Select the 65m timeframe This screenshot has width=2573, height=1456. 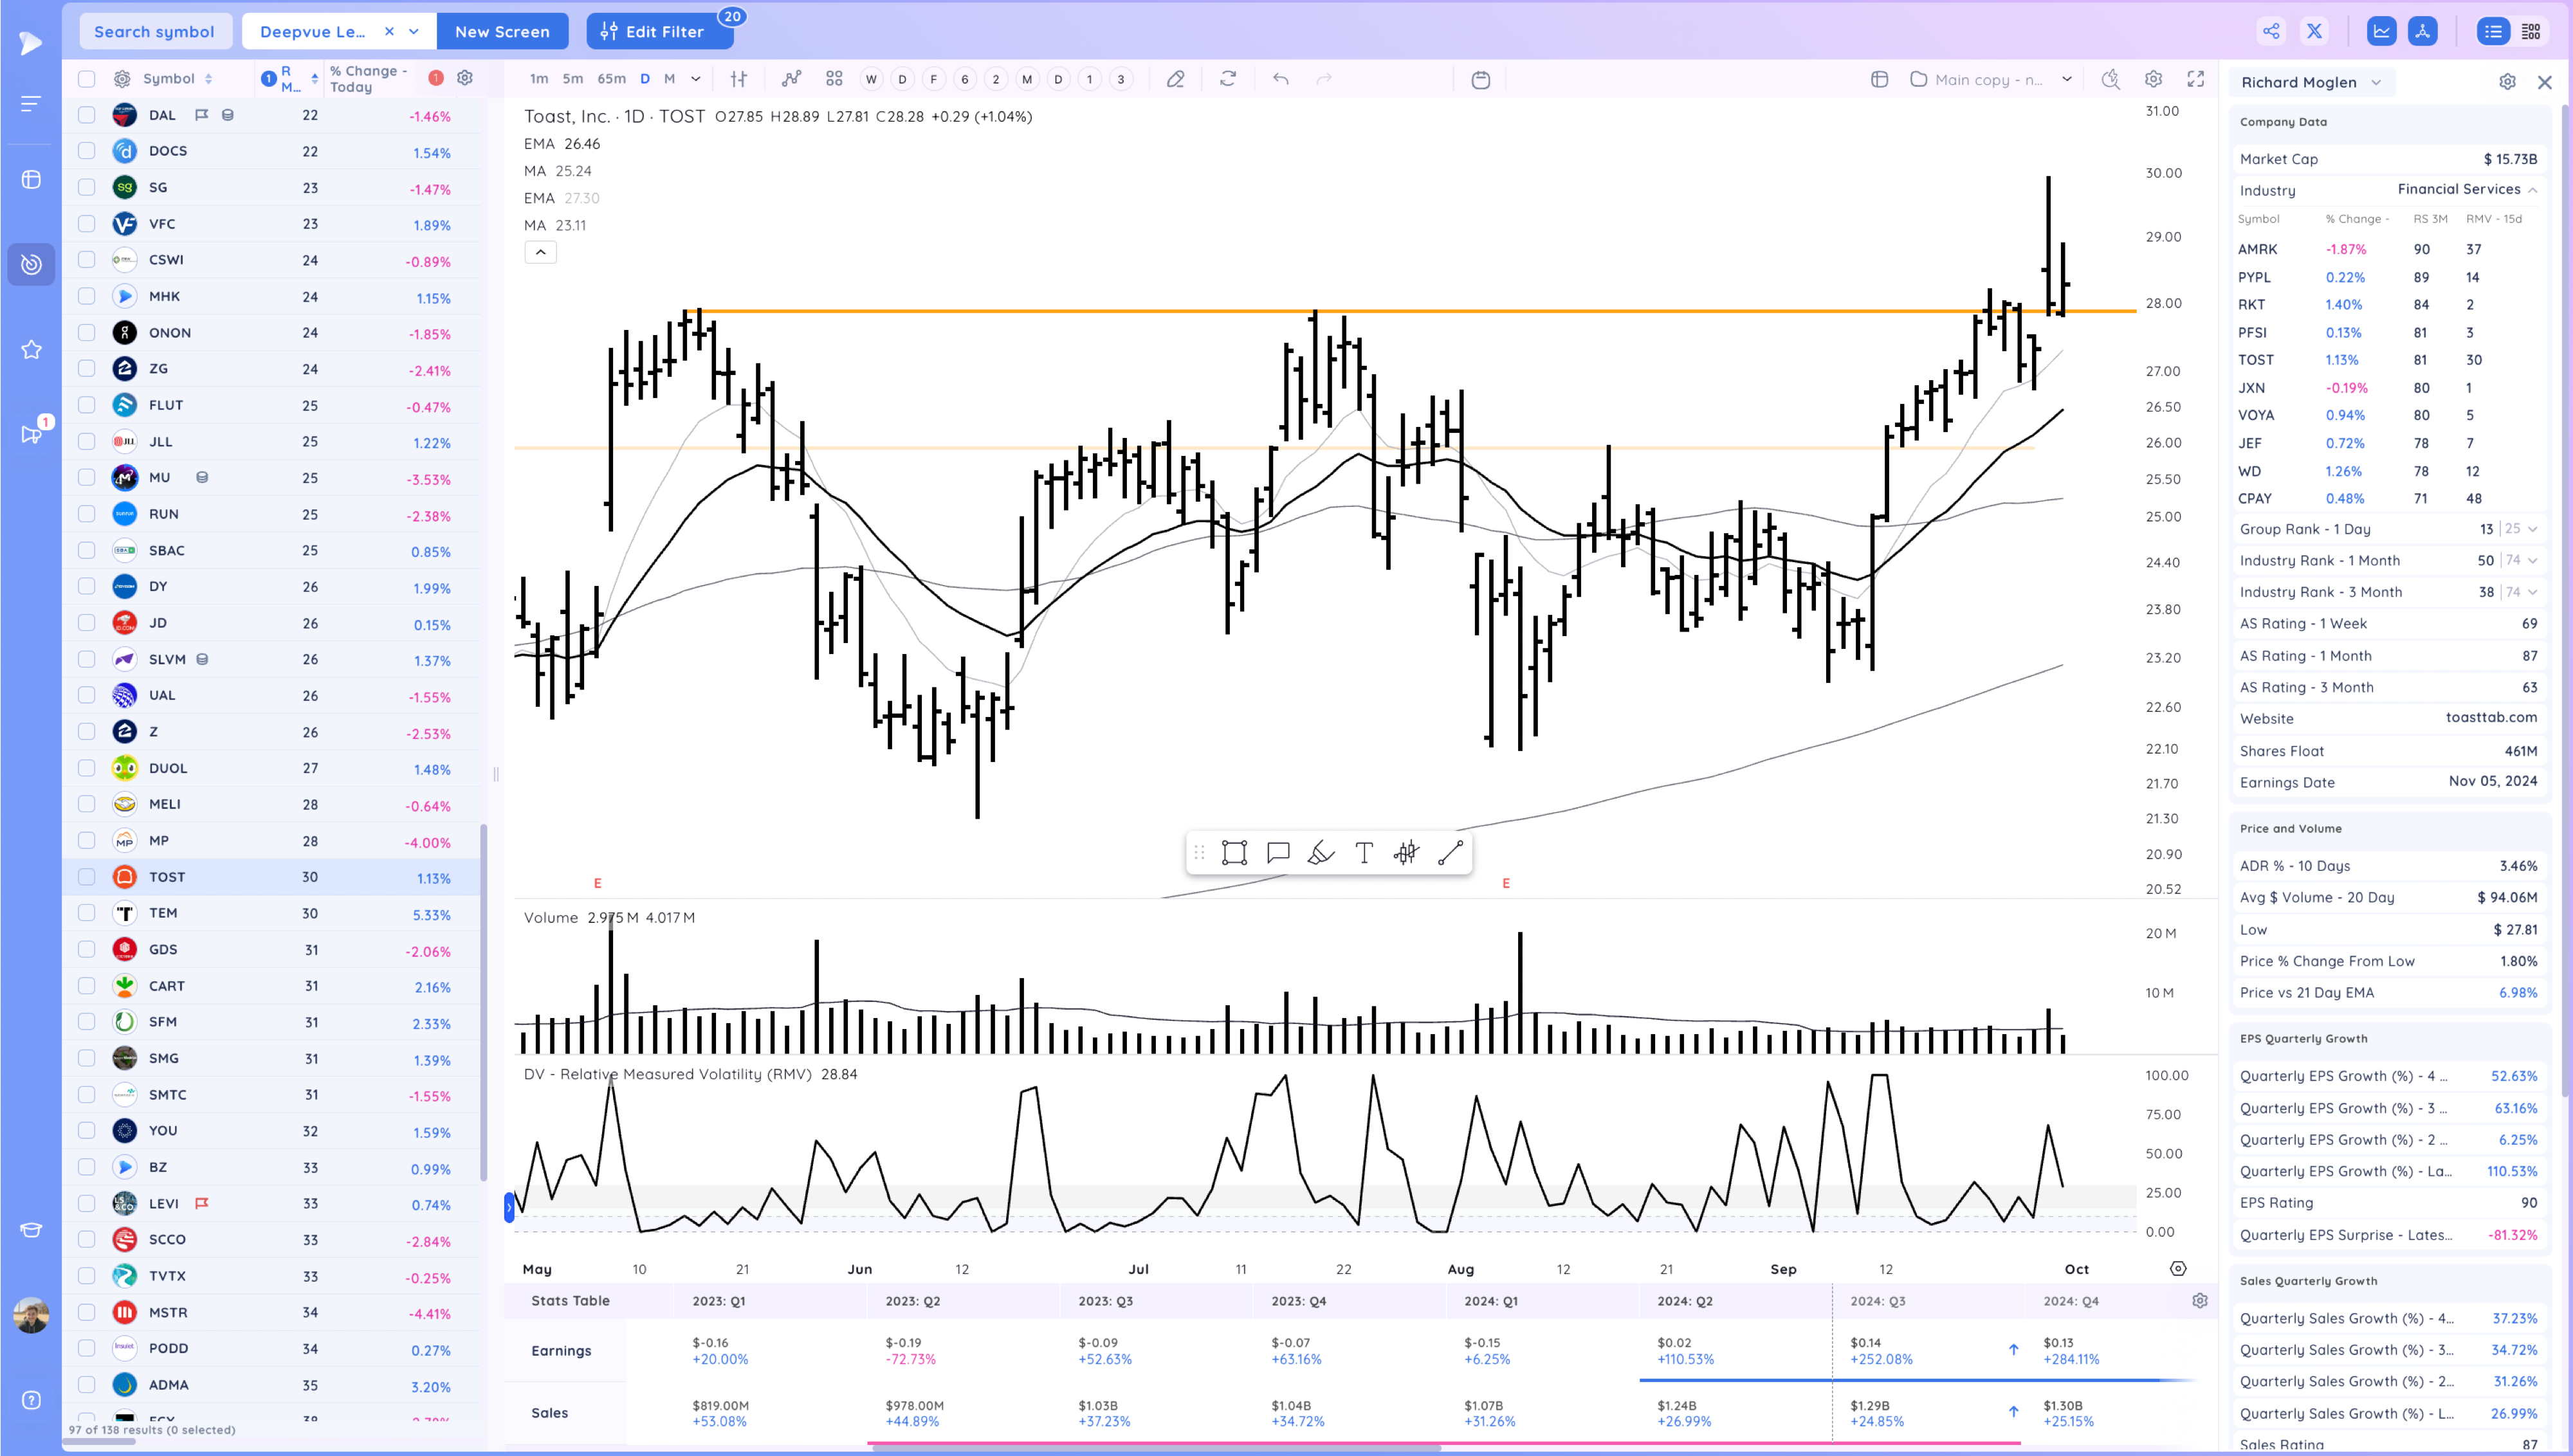click(x=611, y=79)
